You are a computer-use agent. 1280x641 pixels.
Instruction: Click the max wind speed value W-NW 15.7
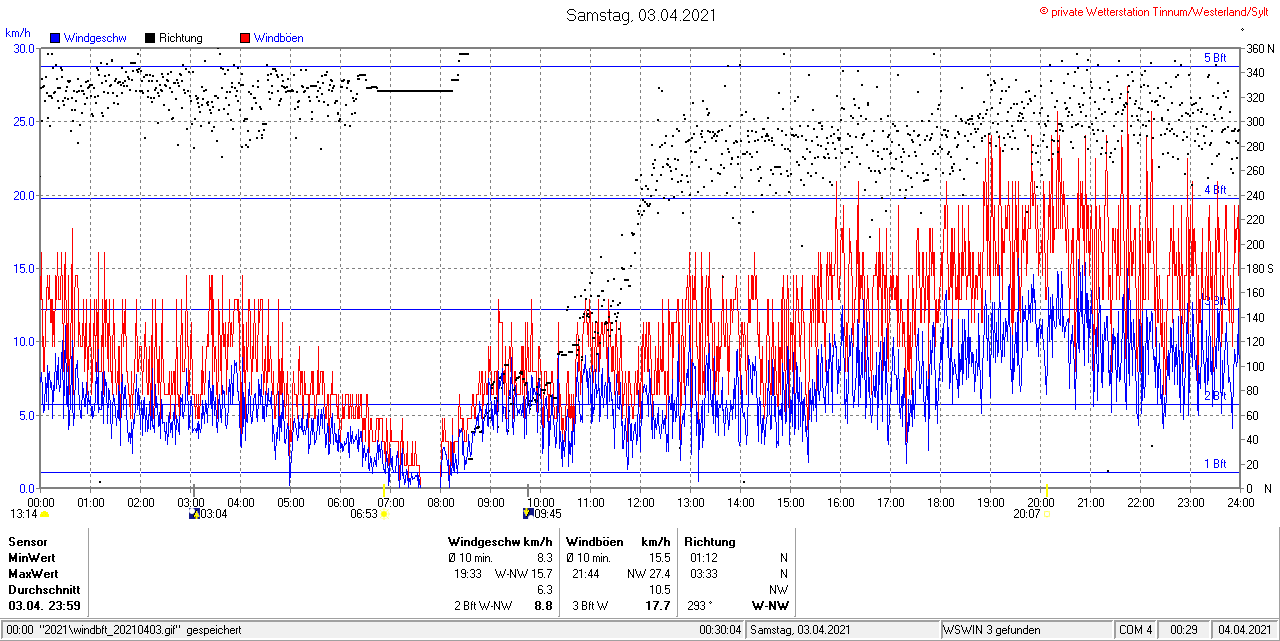524,574
